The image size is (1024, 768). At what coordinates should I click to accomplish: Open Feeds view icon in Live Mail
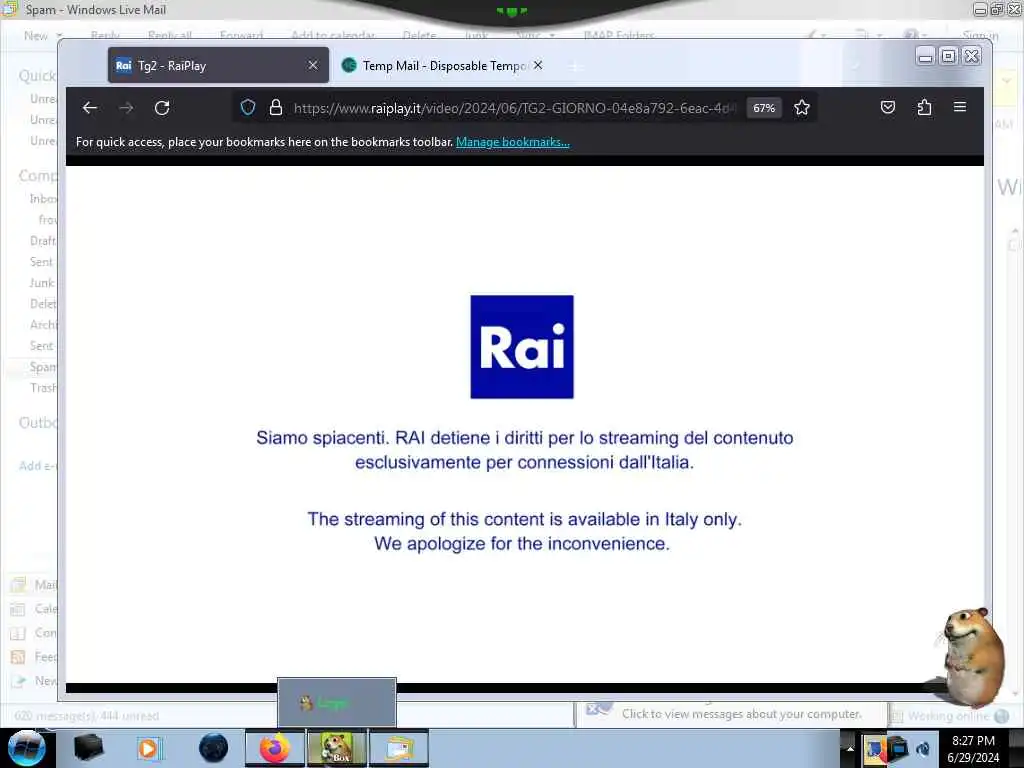coord(18,657)
